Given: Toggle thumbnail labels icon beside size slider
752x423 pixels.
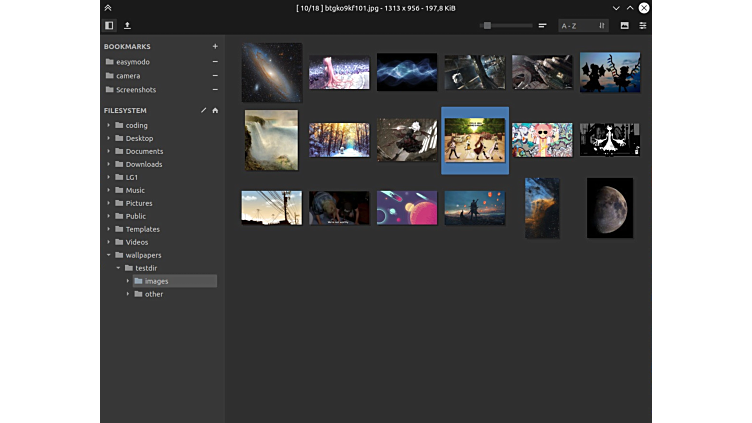Looking at the screenshot, I should click(542, 25).
